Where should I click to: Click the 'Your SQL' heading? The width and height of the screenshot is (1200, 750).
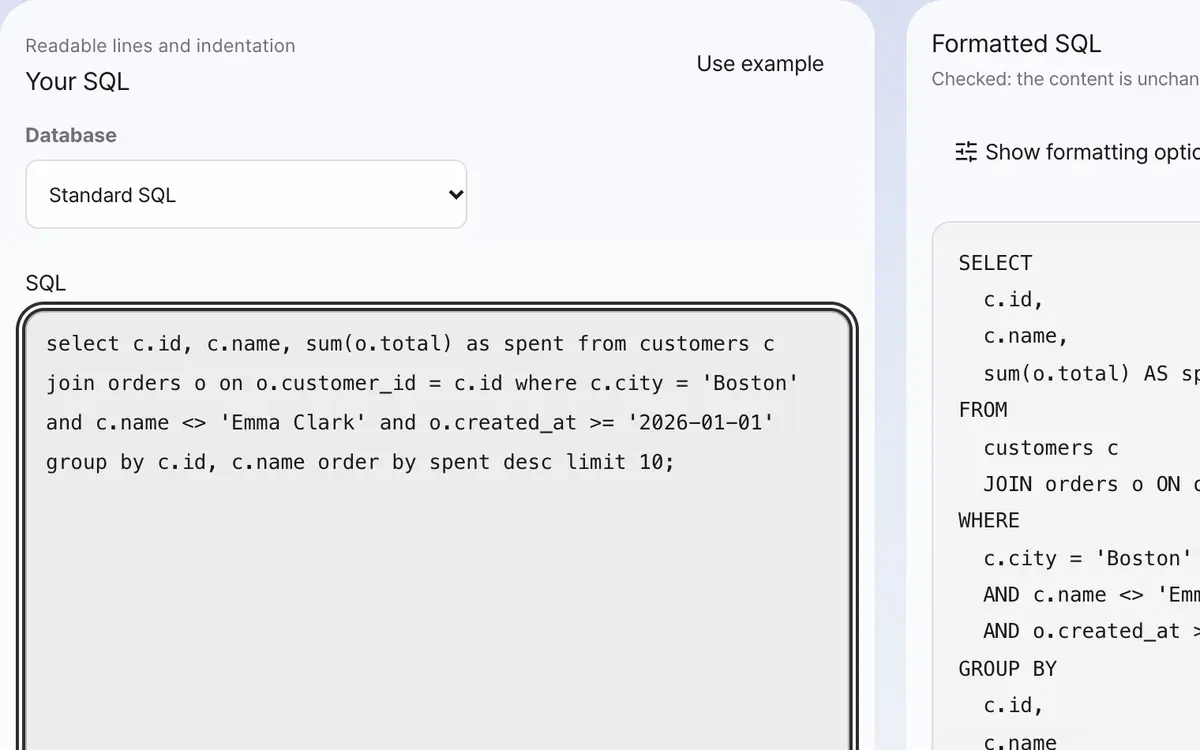click(77, 82)
